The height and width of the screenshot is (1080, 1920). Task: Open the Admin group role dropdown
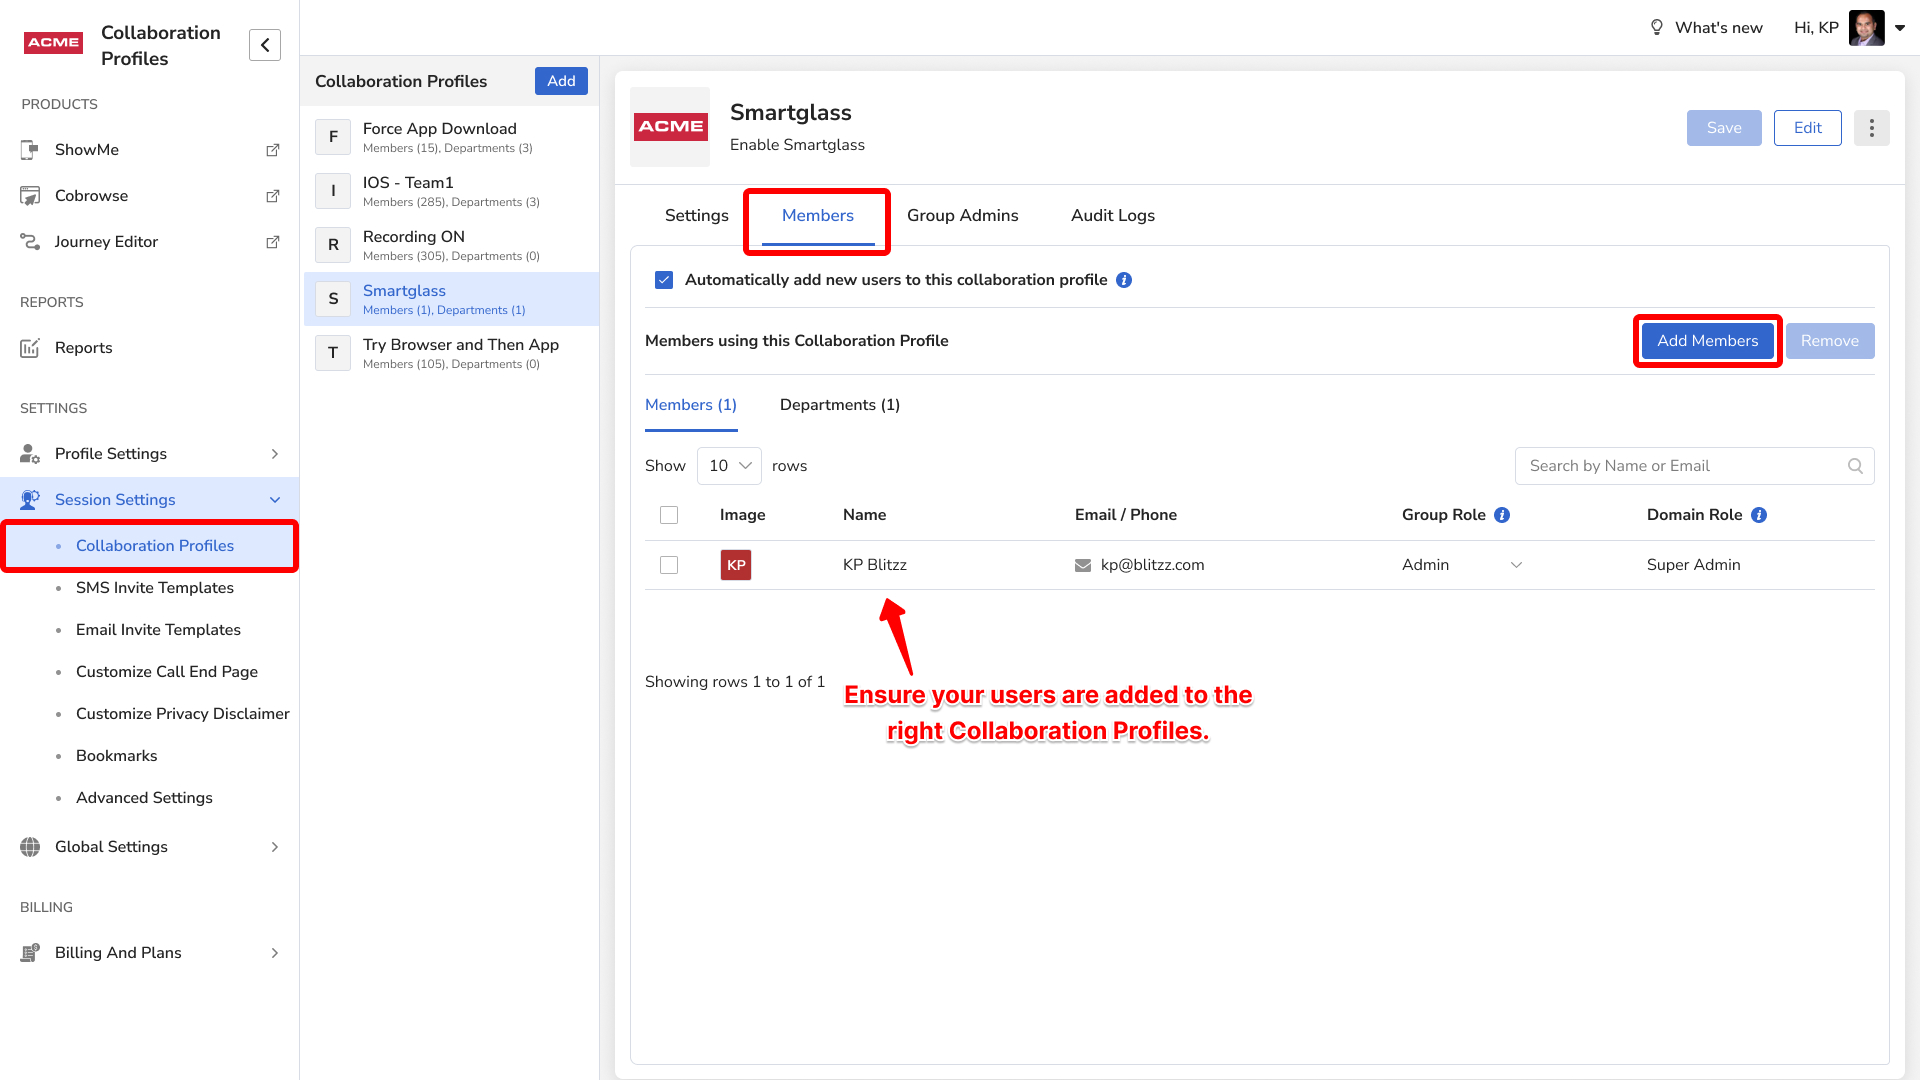tap(1461, 565)
